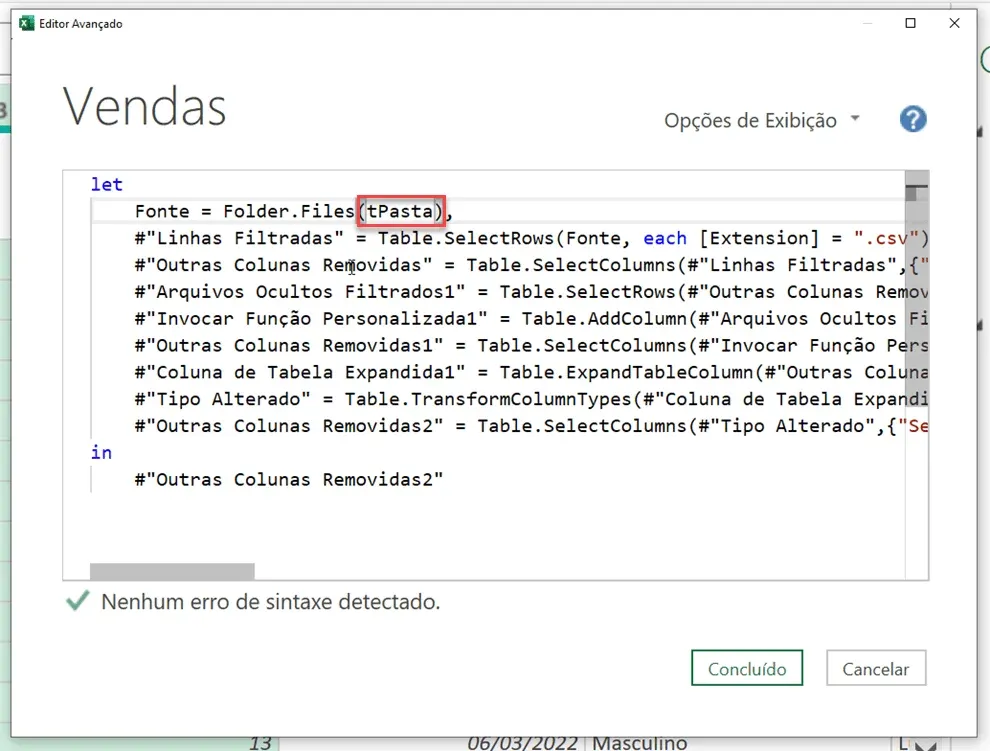The height and width of the screenshot is (751, 990).
Task: Click the #"Outras Colunas Removidas2" definition line
Action: 531,426
